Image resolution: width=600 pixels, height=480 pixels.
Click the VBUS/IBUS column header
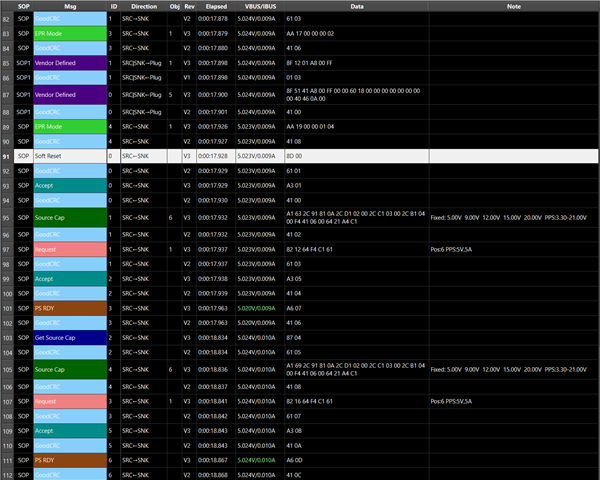tap(260, 6)
